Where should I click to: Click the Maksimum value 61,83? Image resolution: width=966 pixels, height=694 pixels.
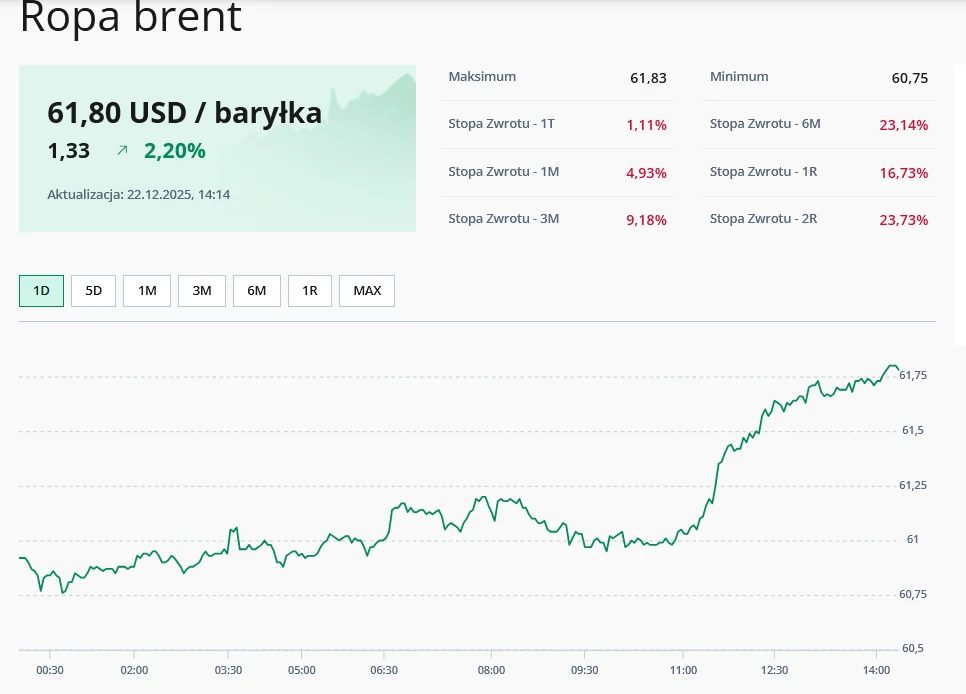(x=648, y=77)
